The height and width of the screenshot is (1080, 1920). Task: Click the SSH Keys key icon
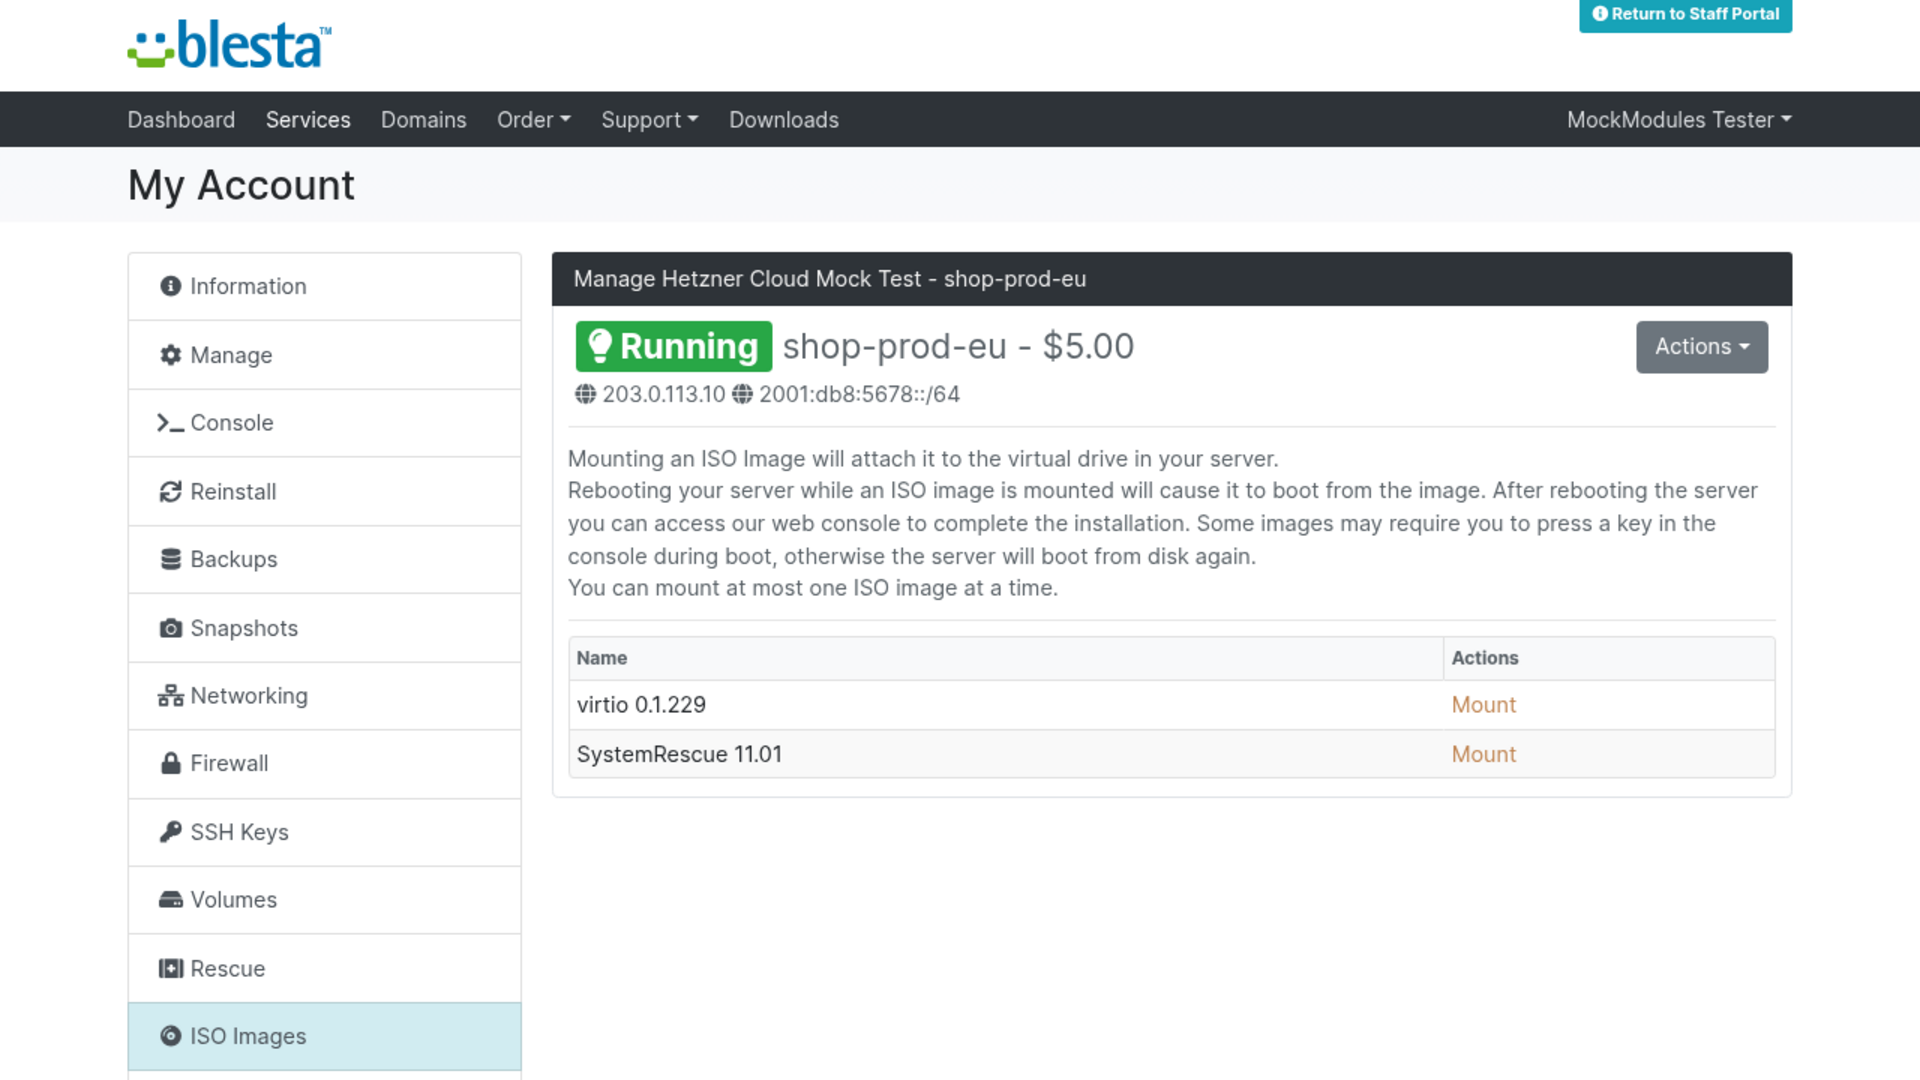point(171,831)
